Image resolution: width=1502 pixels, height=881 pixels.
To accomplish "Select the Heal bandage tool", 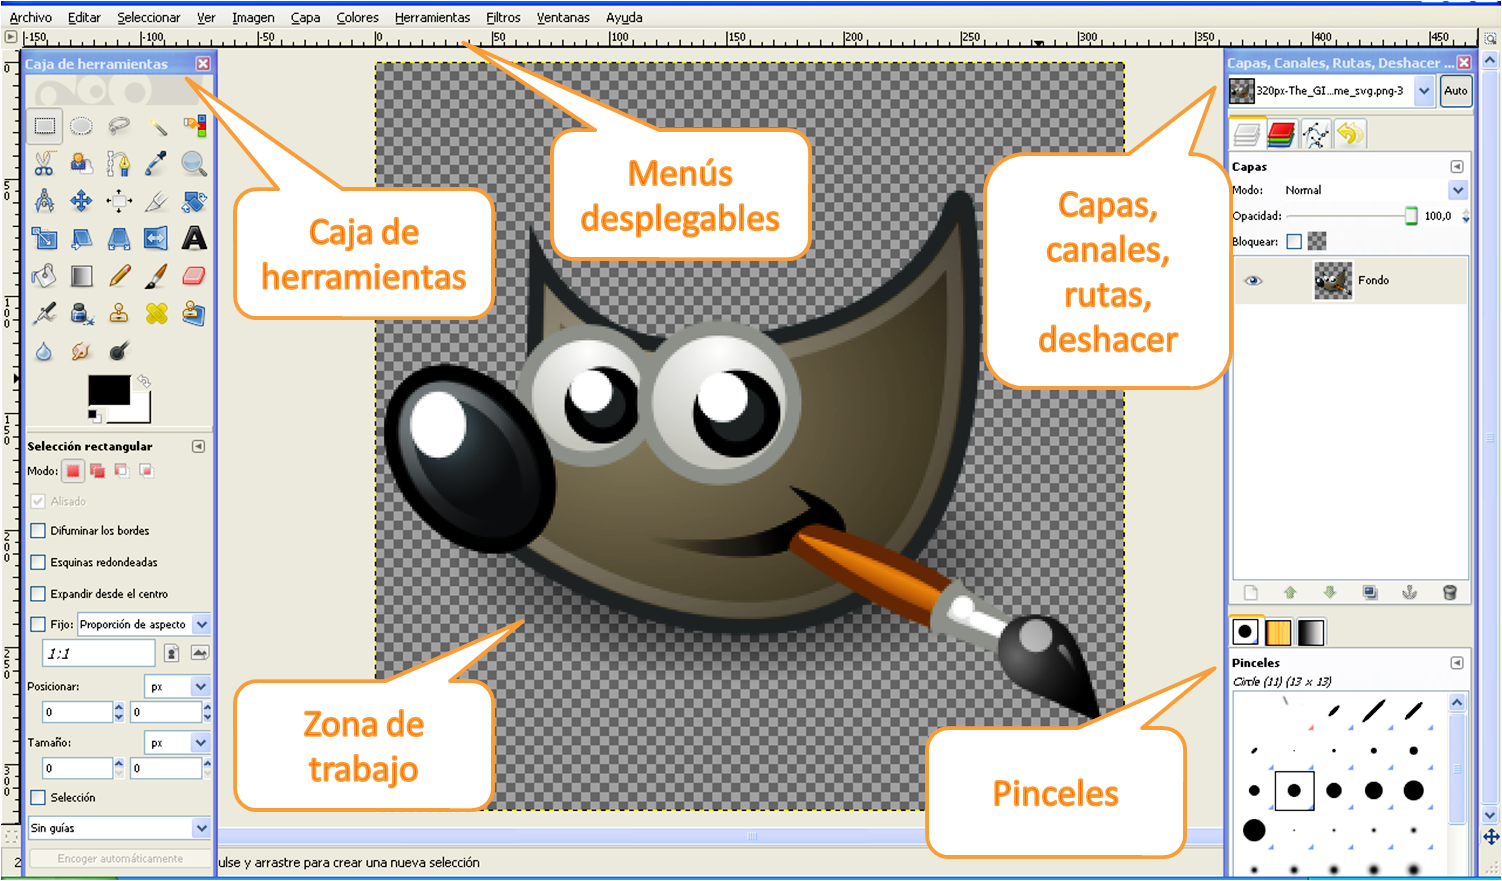I will (157, 313).
